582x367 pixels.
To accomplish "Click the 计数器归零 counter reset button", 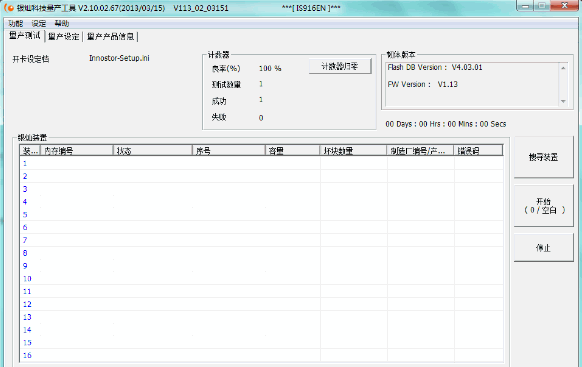I will pyautogui.click(x=340, y=66).
